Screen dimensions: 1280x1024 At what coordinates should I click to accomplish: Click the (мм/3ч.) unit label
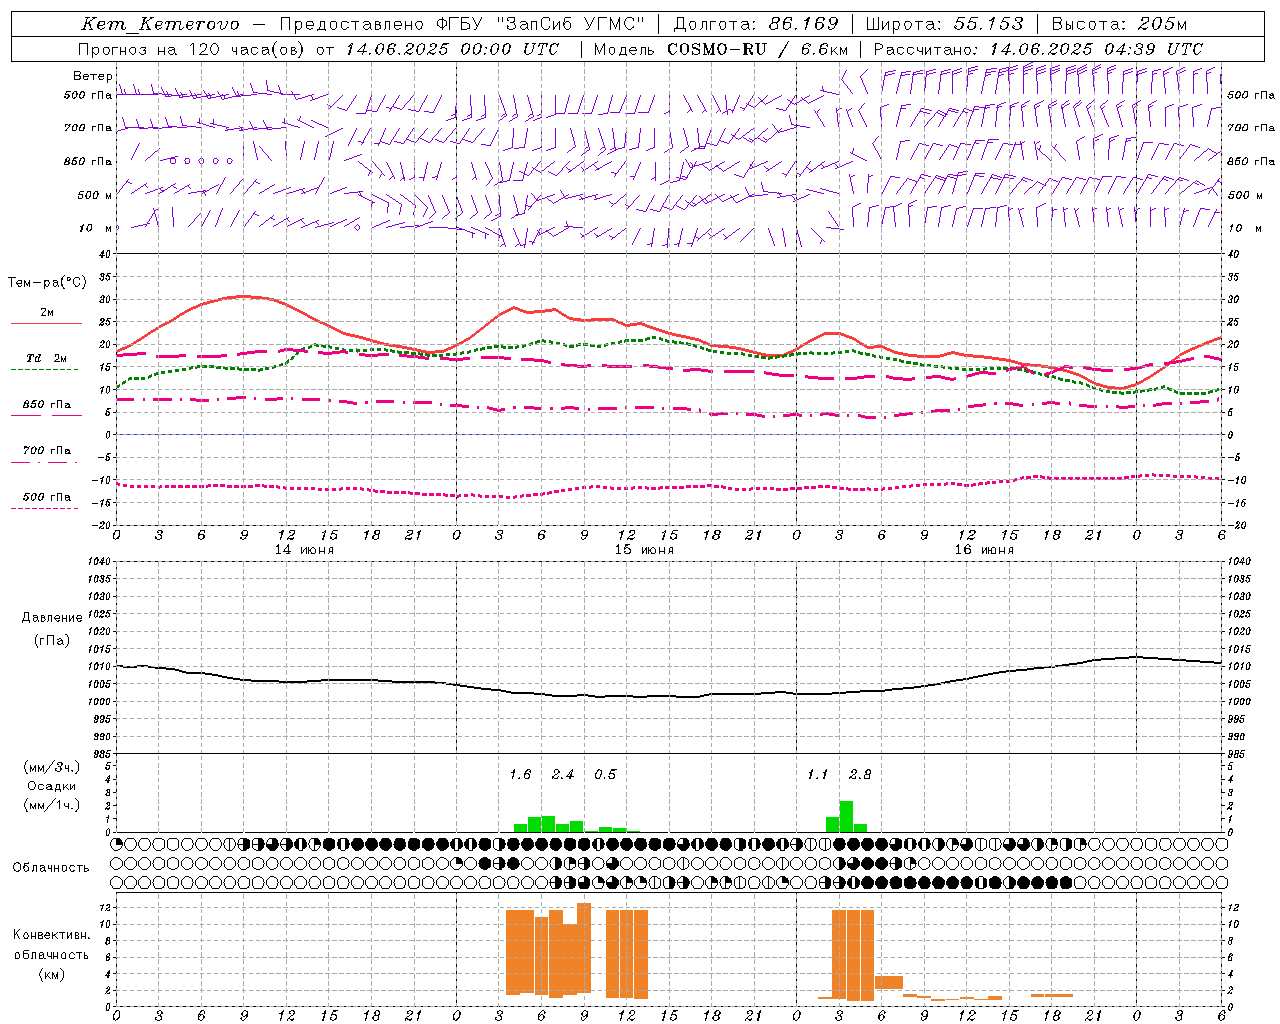(52, 767)
